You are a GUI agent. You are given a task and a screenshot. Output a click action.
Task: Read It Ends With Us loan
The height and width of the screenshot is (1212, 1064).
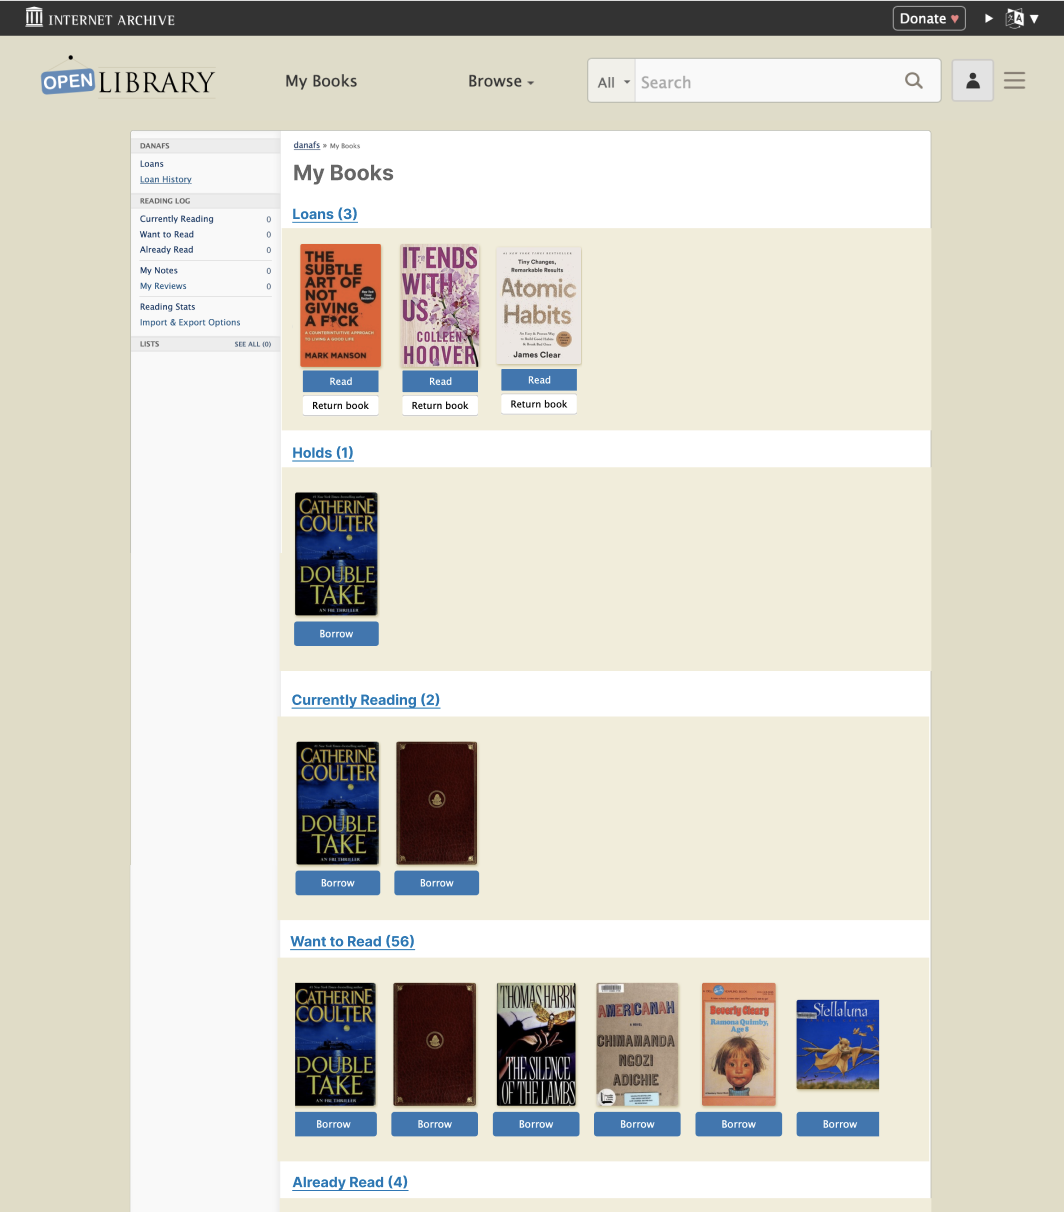pyautogui.click(x=440, y=381)
